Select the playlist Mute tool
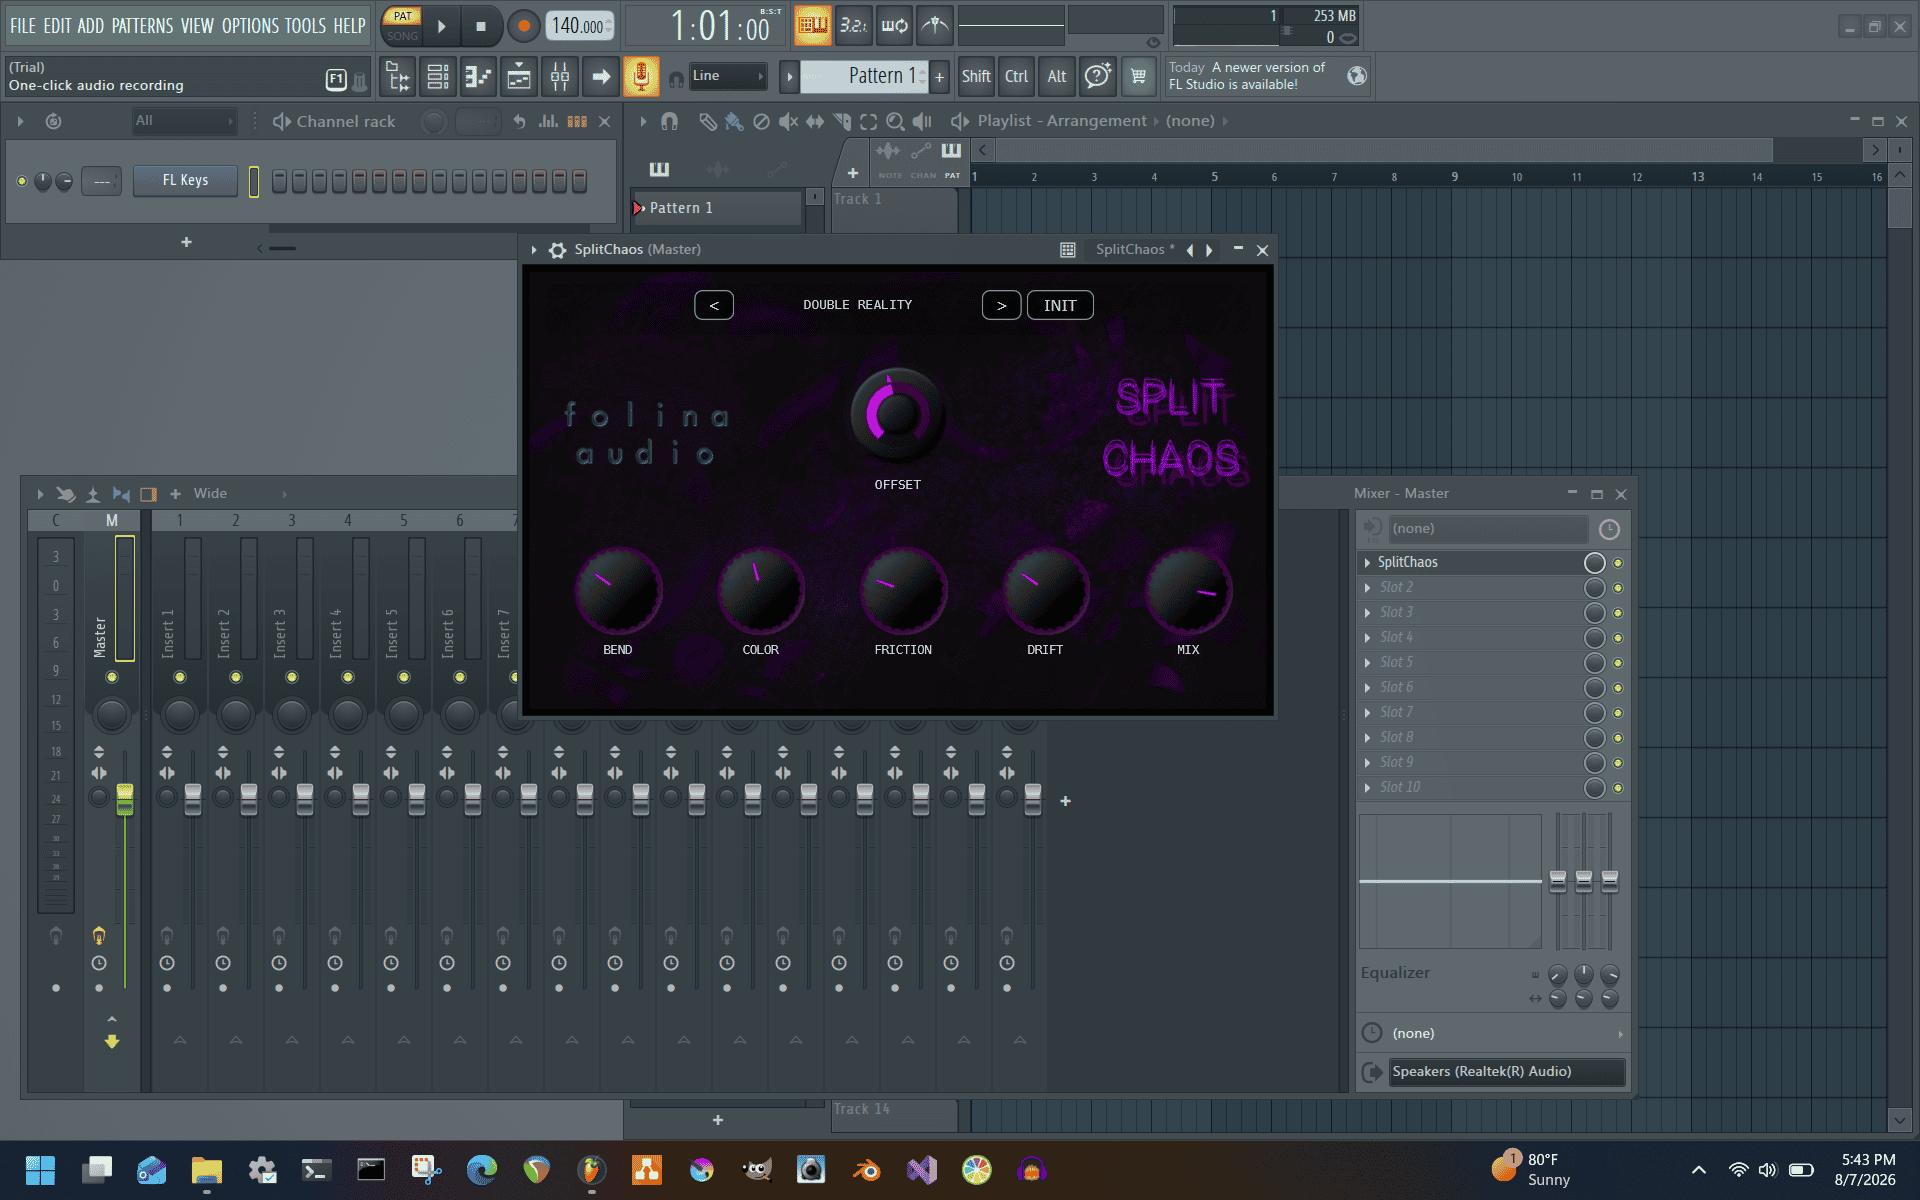1920x1200 pixels. 788,121
